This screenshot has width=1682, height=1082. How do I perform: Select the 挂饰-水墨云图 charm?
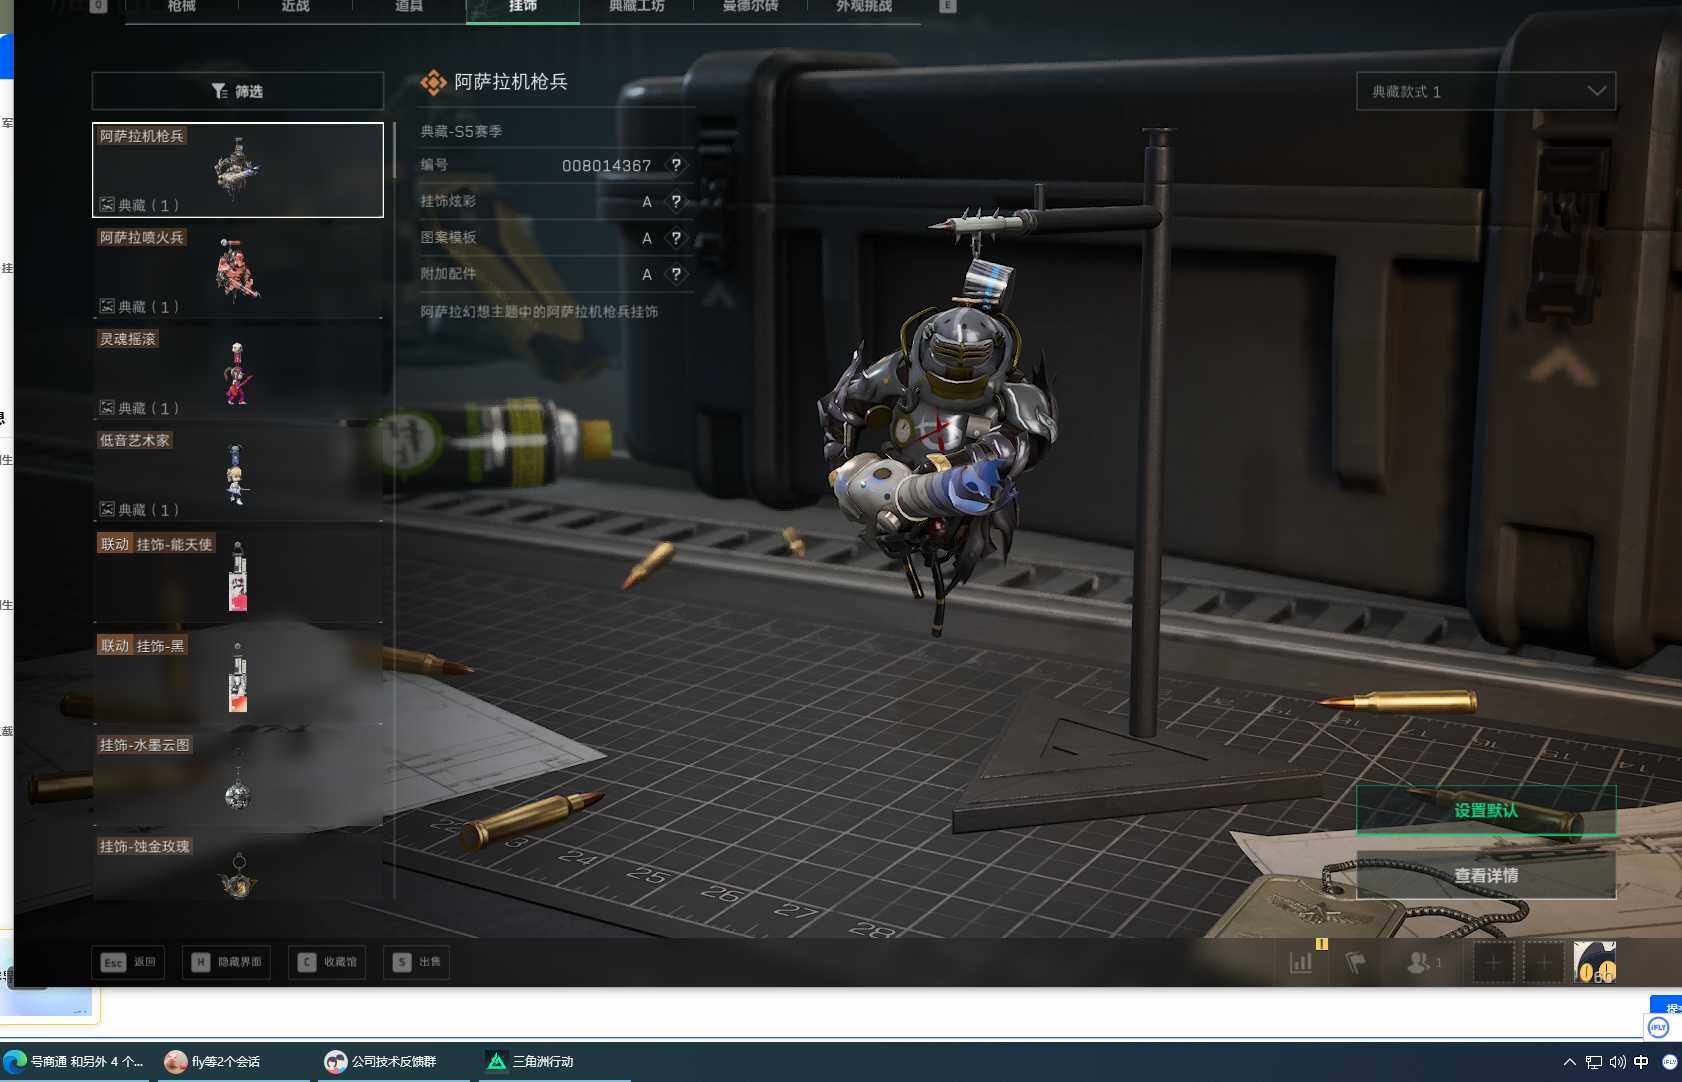point(237,780)
